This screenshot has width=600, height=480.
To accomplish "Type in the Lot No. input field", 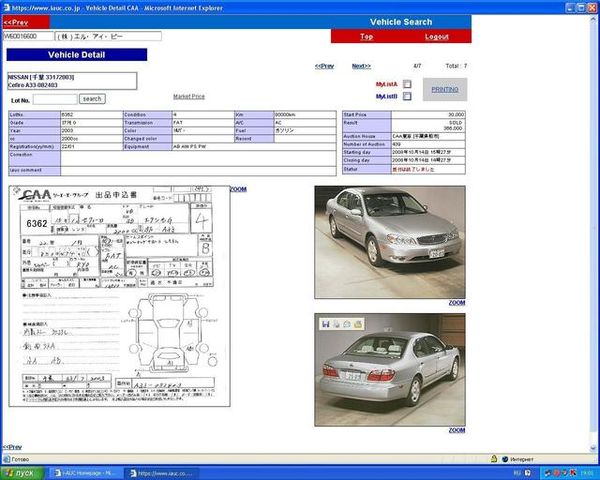I will [55, 100].
